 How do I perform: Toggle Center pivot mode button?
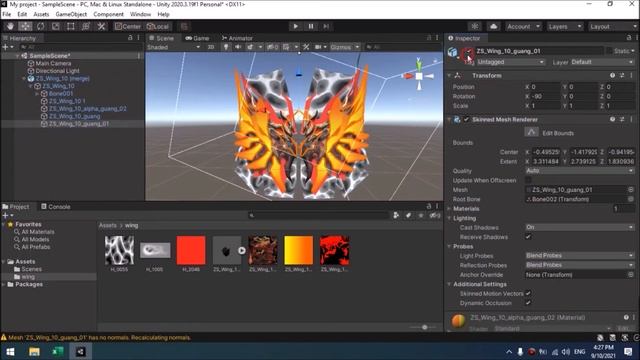click(x=128, y=27)
